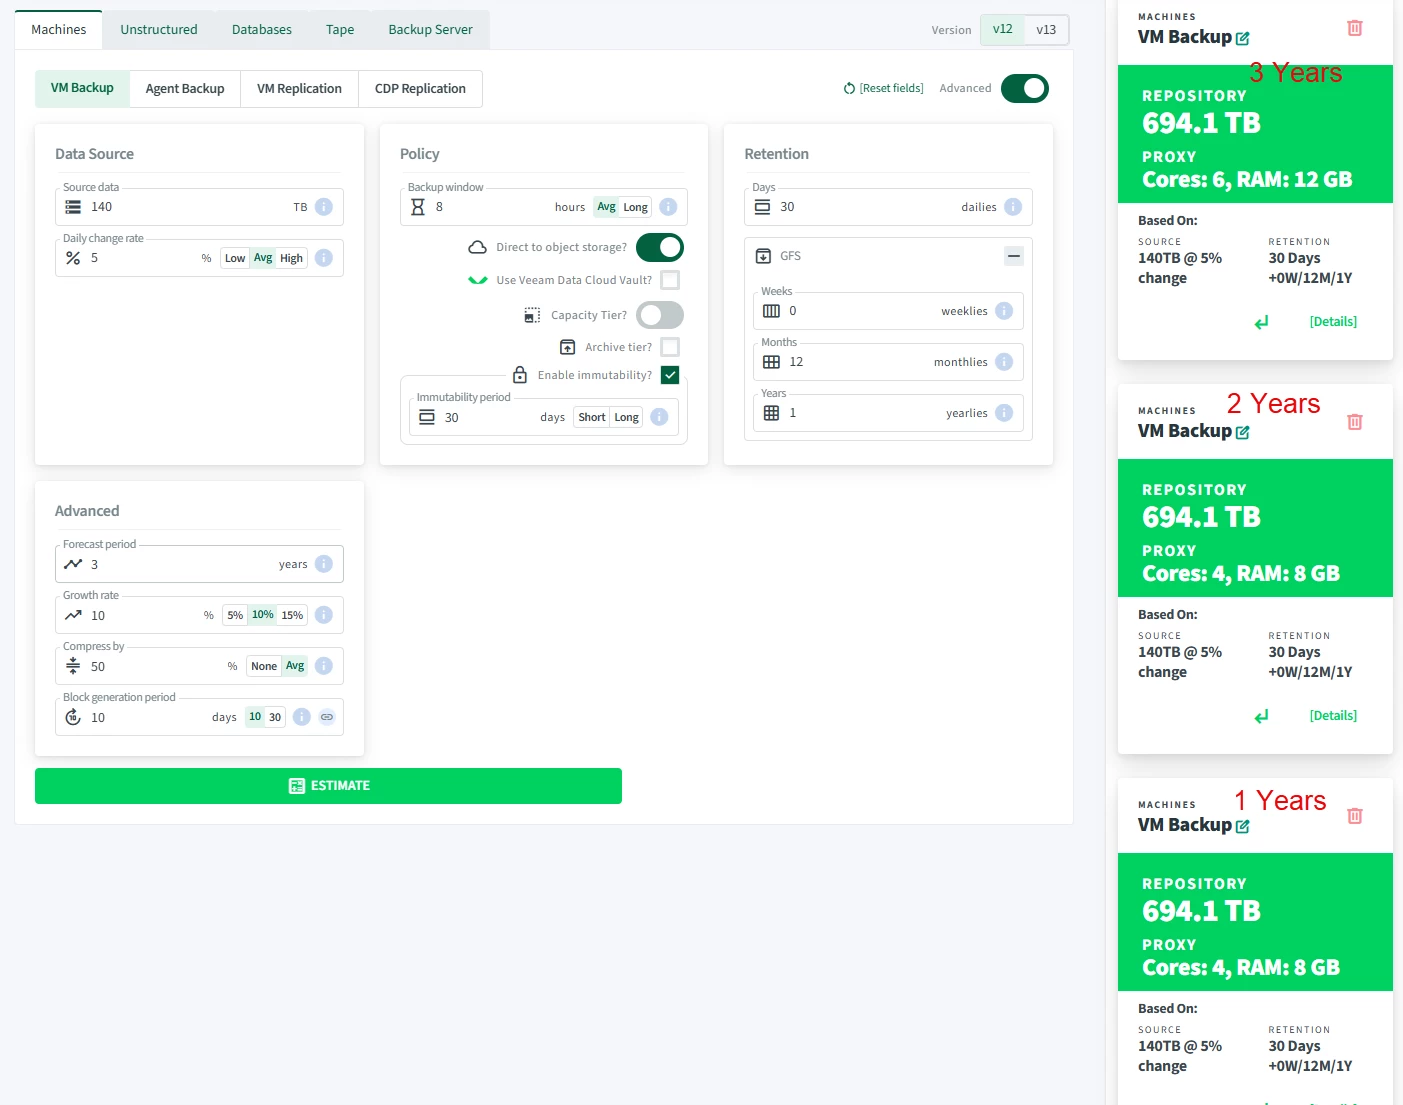1403x1105 pixels.
Task: Open Details in the second result card
Action: point(1333,716)
